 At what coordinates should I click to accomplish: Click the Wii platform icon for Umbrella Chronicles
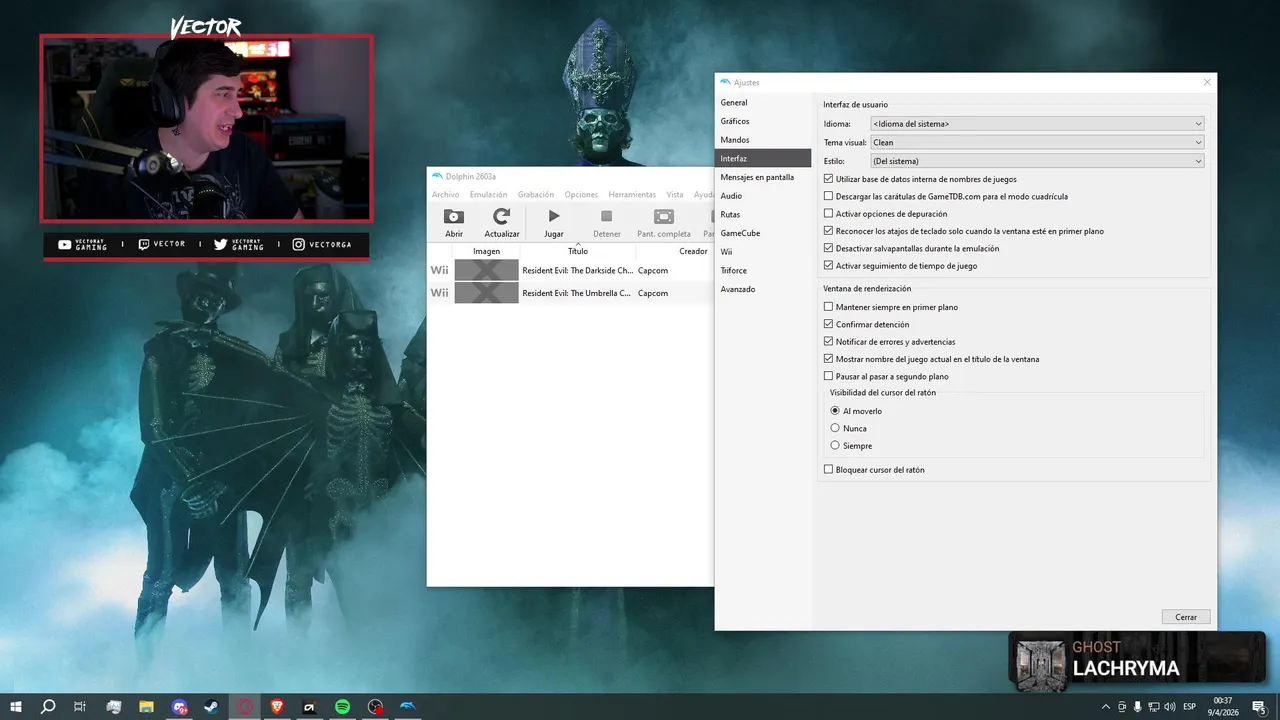click(440, 293)
